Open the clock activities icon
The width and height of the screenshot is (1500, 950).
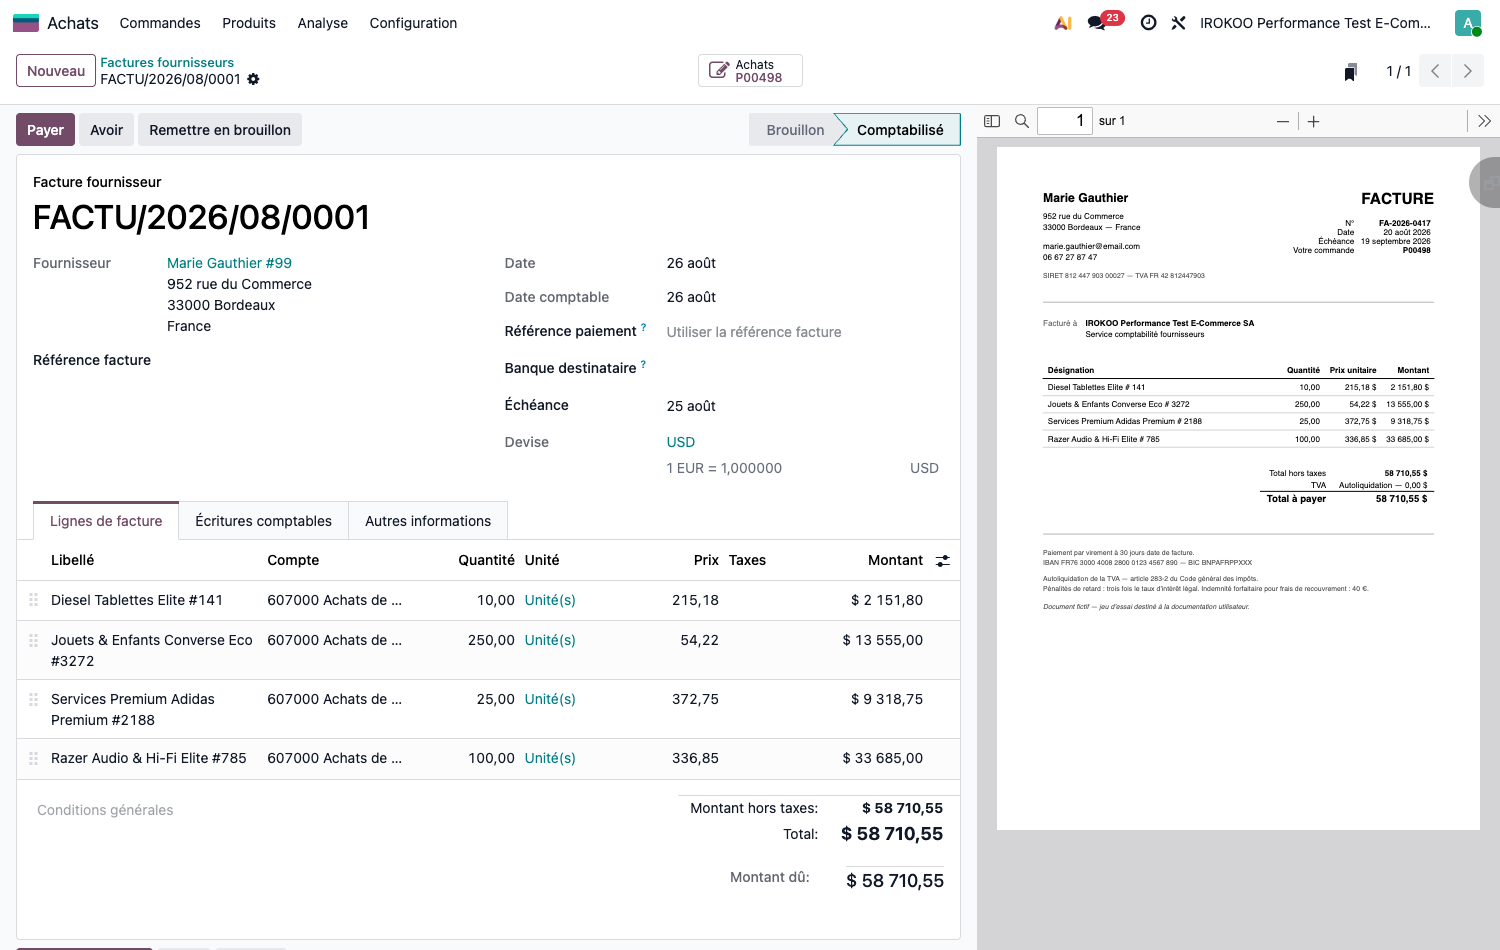[x=1149, y=23]
